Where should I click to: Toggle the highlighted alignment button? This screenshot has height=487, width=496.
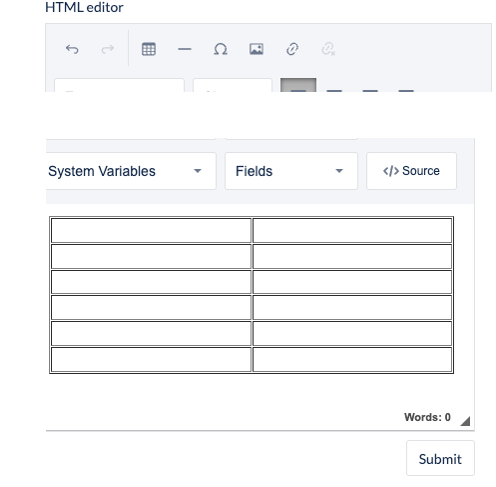coord(298,85)
